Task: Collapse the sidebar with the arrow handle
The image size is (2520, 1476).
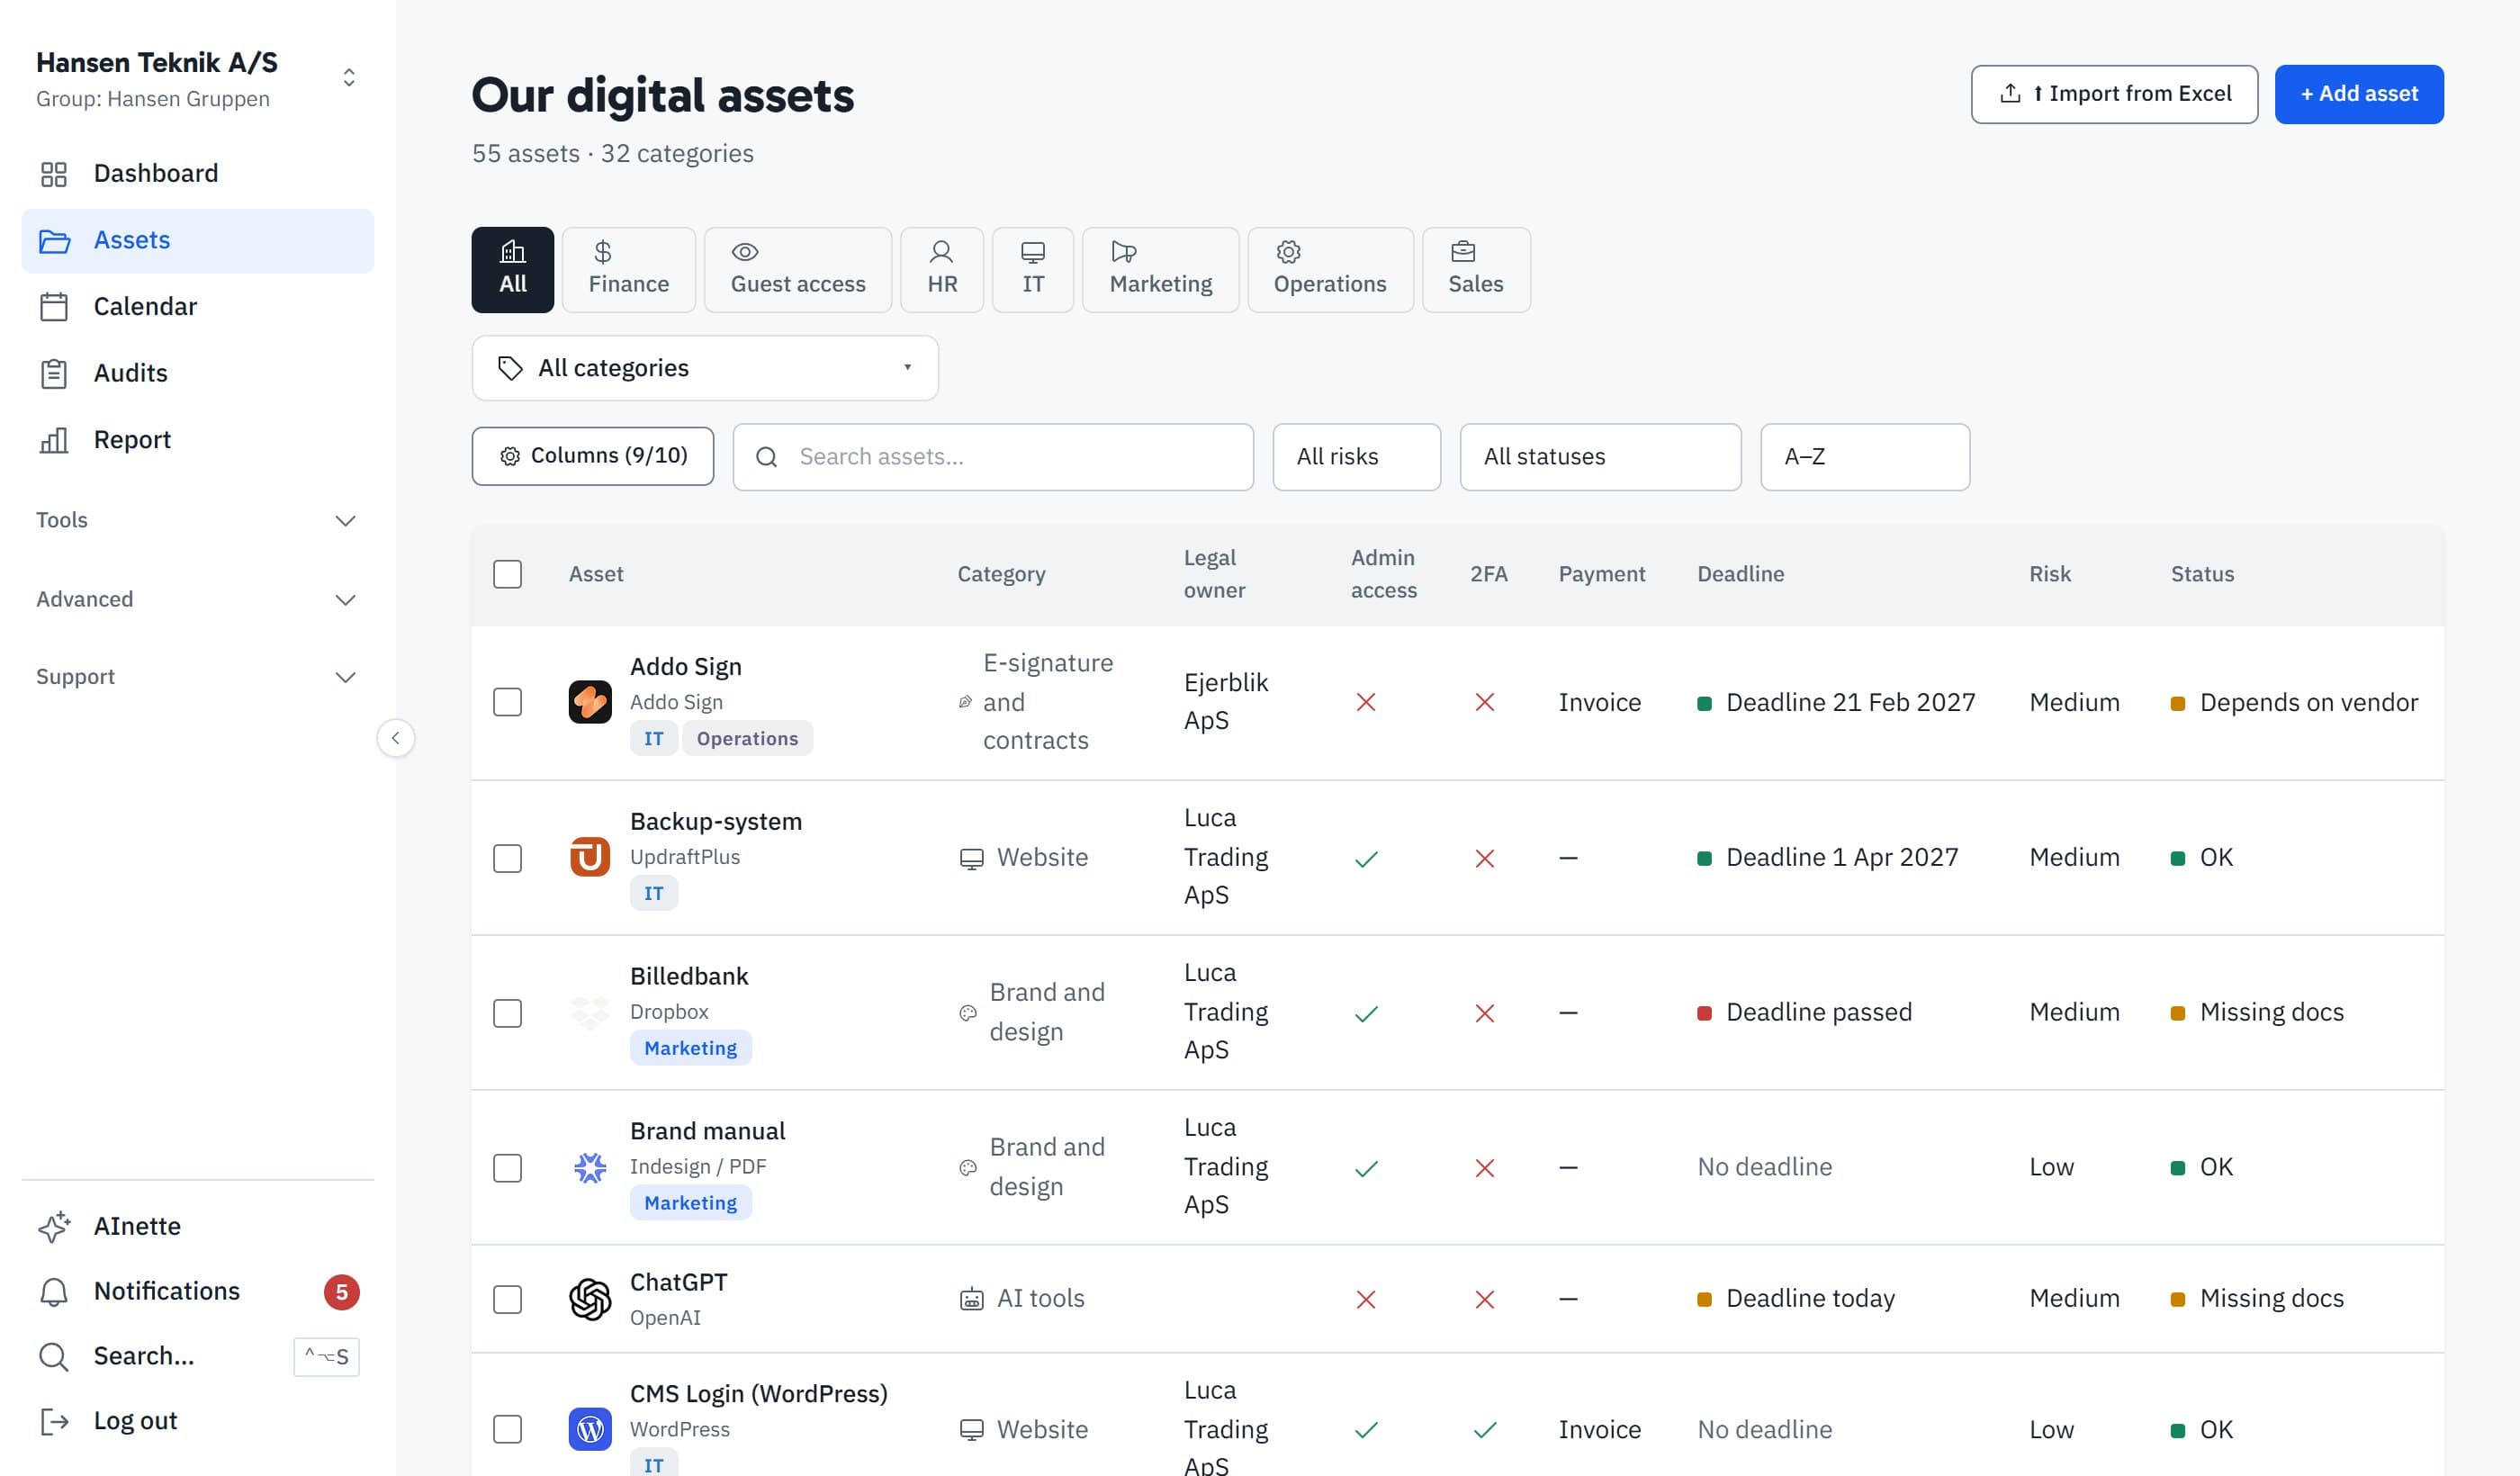Action: pyautogui.click(x=396, y=738)
